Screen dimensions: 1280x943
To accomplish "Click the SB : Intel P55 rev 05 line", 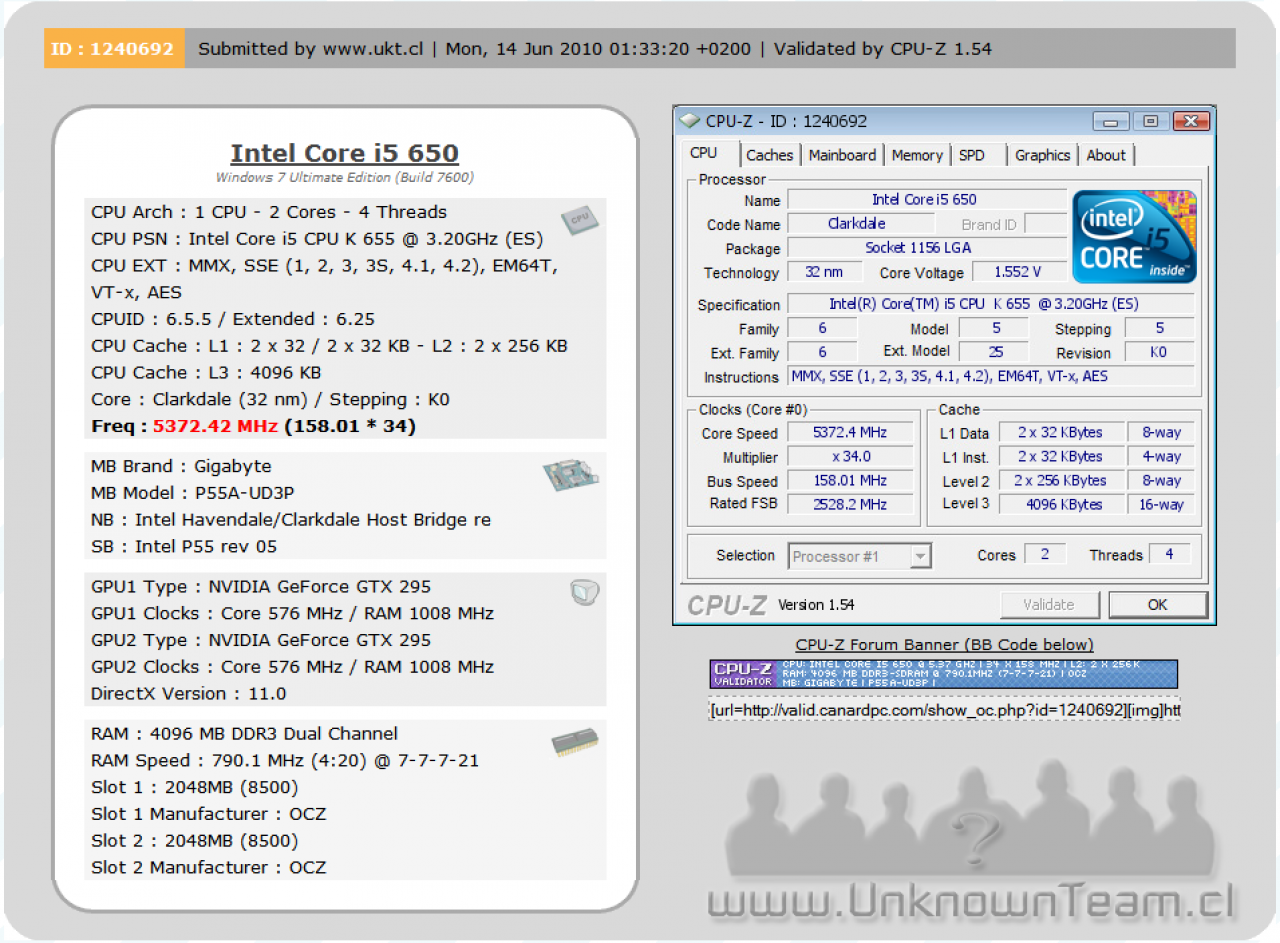I will (x=184, y=546).
